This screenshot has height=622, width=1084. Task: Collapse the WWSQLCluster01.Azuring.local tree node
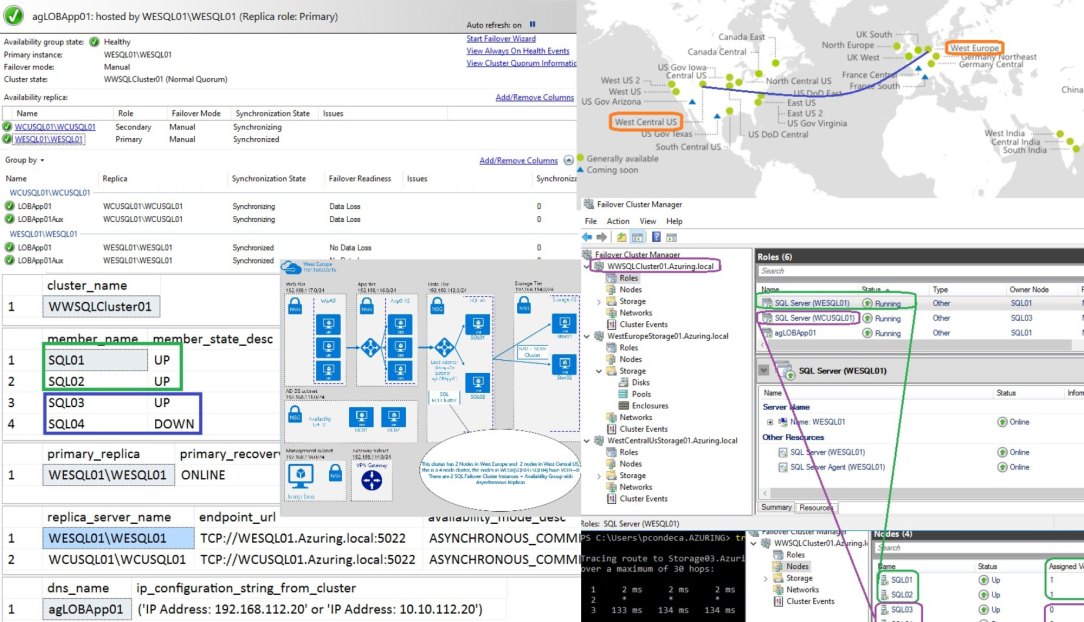pos(587,267)
